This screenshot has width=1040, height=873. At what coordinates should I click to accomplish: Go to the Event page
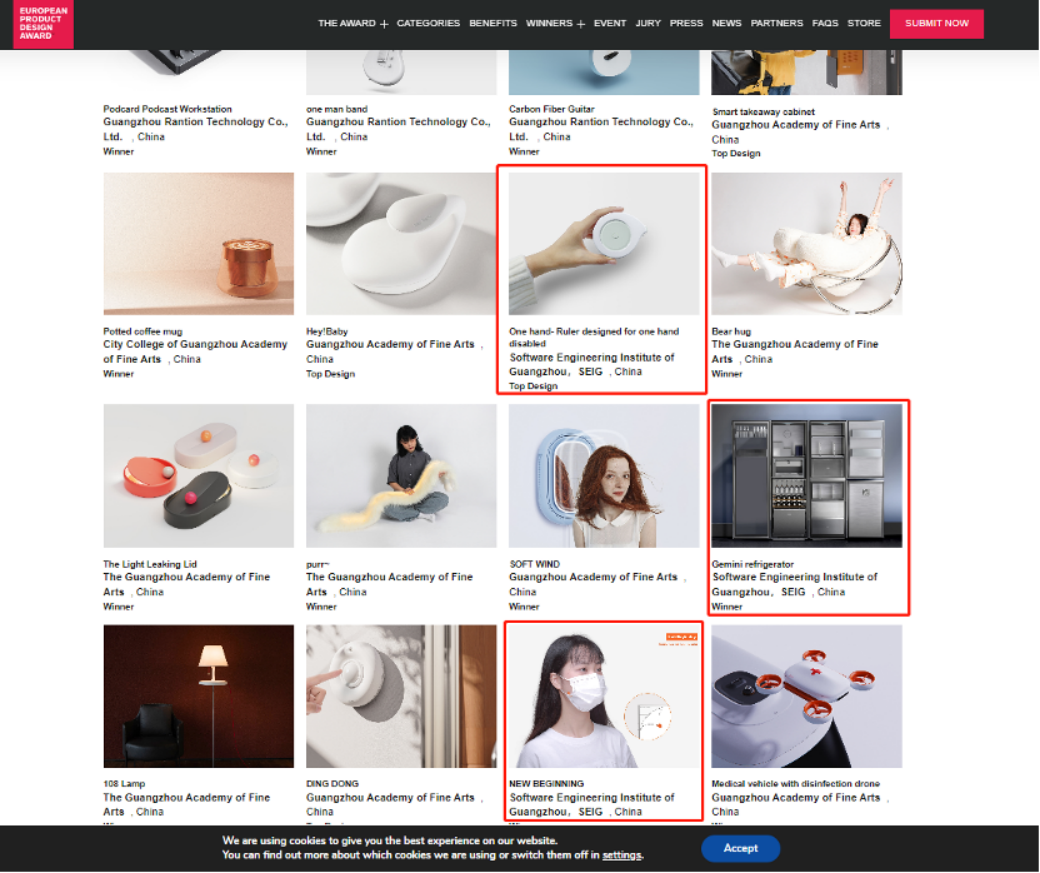[610, 23]
